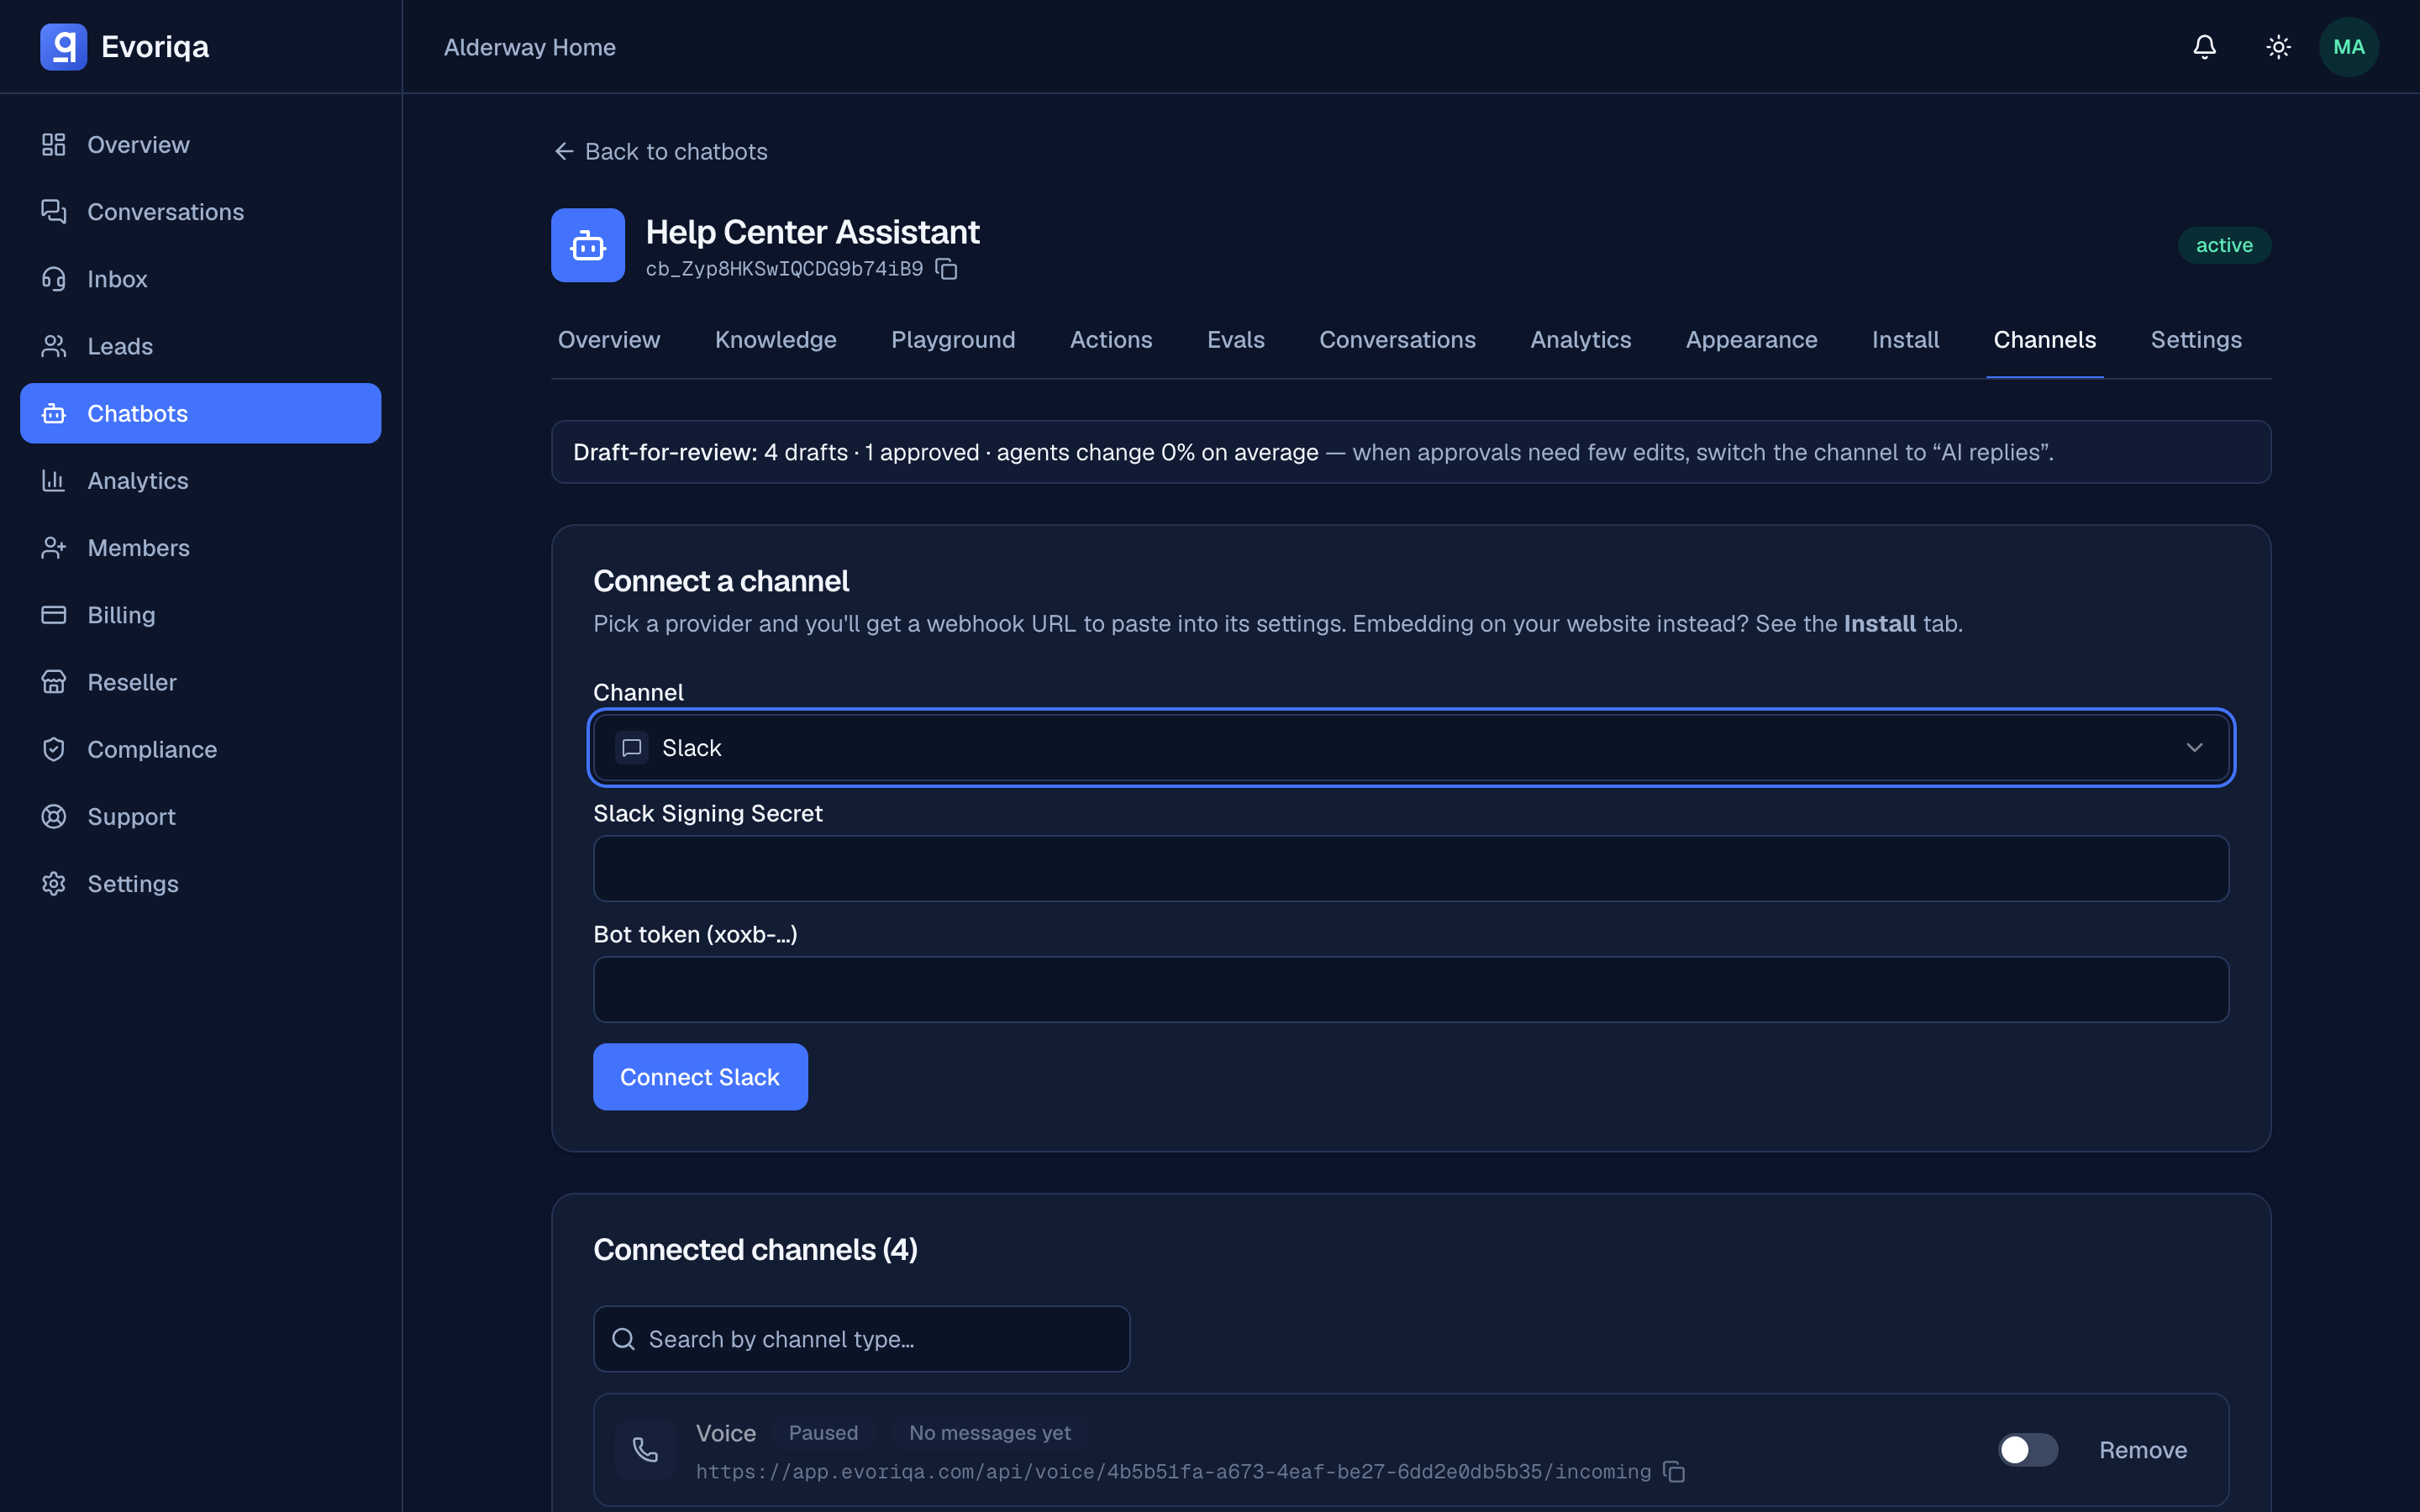2420x1512 pixels.
Task: Copy the chatbot ID
Action: (x=946, y=269)
